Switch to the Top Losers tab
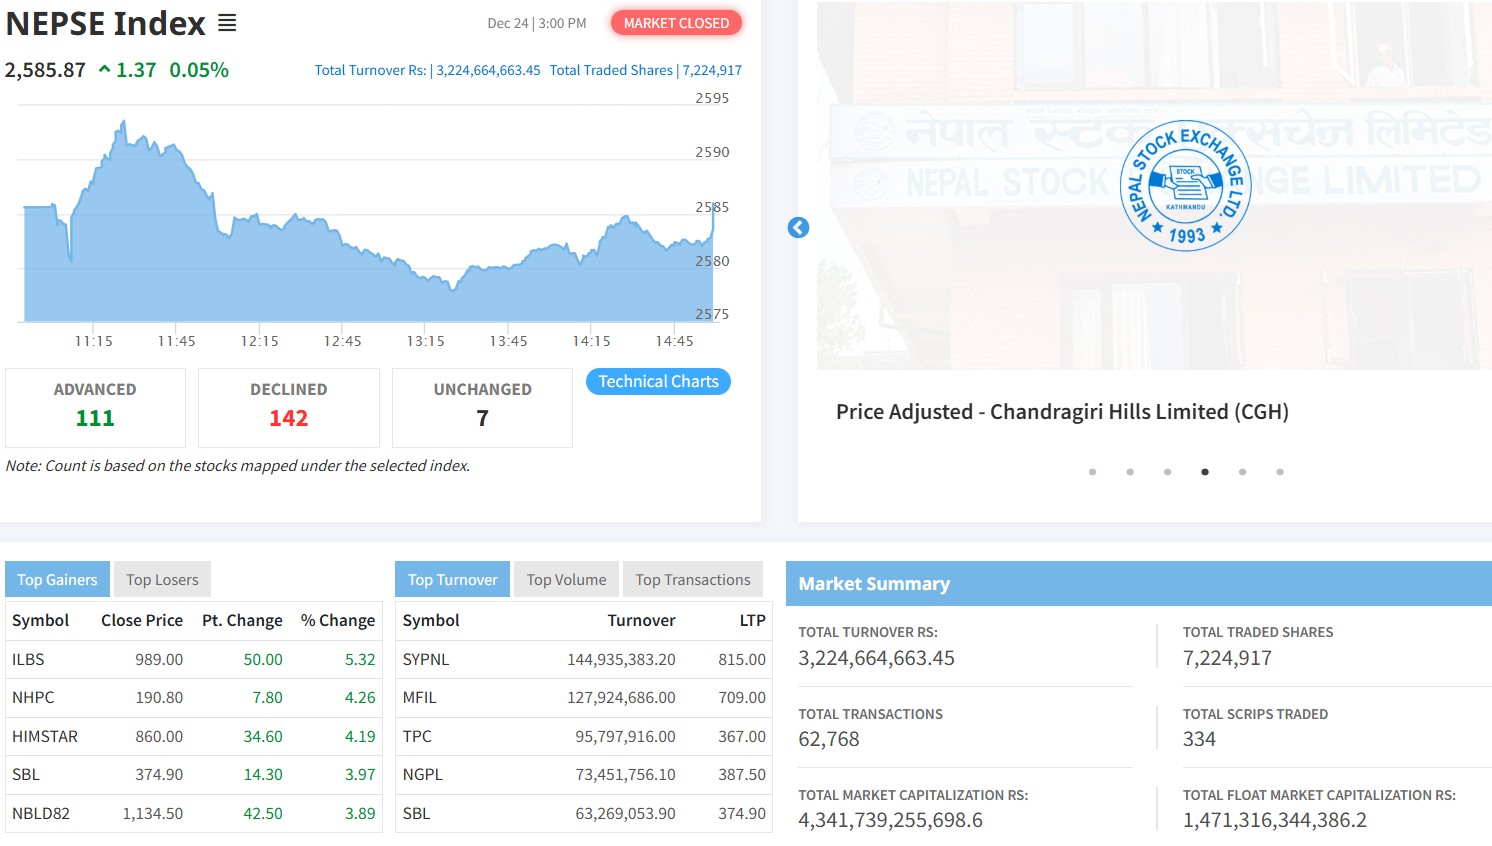The width and height of the screenshot is (1492, 846). pyautogui.click(x=162, y=580)
